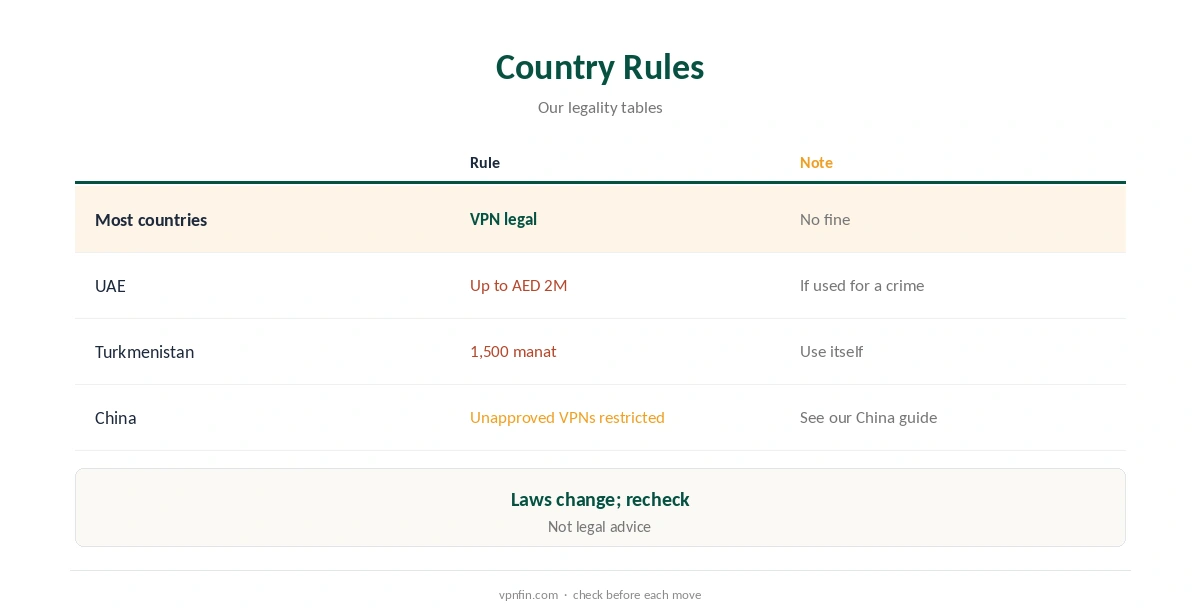Click the "VPN legal" cell
Viewport: 1200px width, 614px height.
point(503,219)
